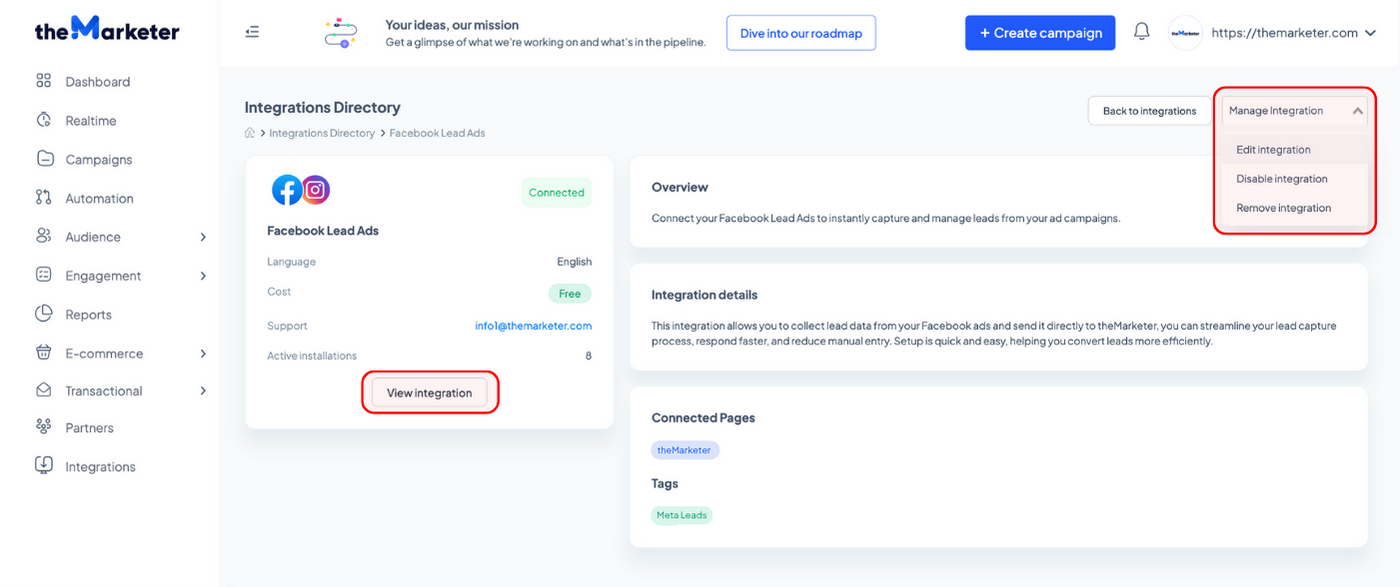
Task: Click the View integration button
Action: click(x=429, y=393)
